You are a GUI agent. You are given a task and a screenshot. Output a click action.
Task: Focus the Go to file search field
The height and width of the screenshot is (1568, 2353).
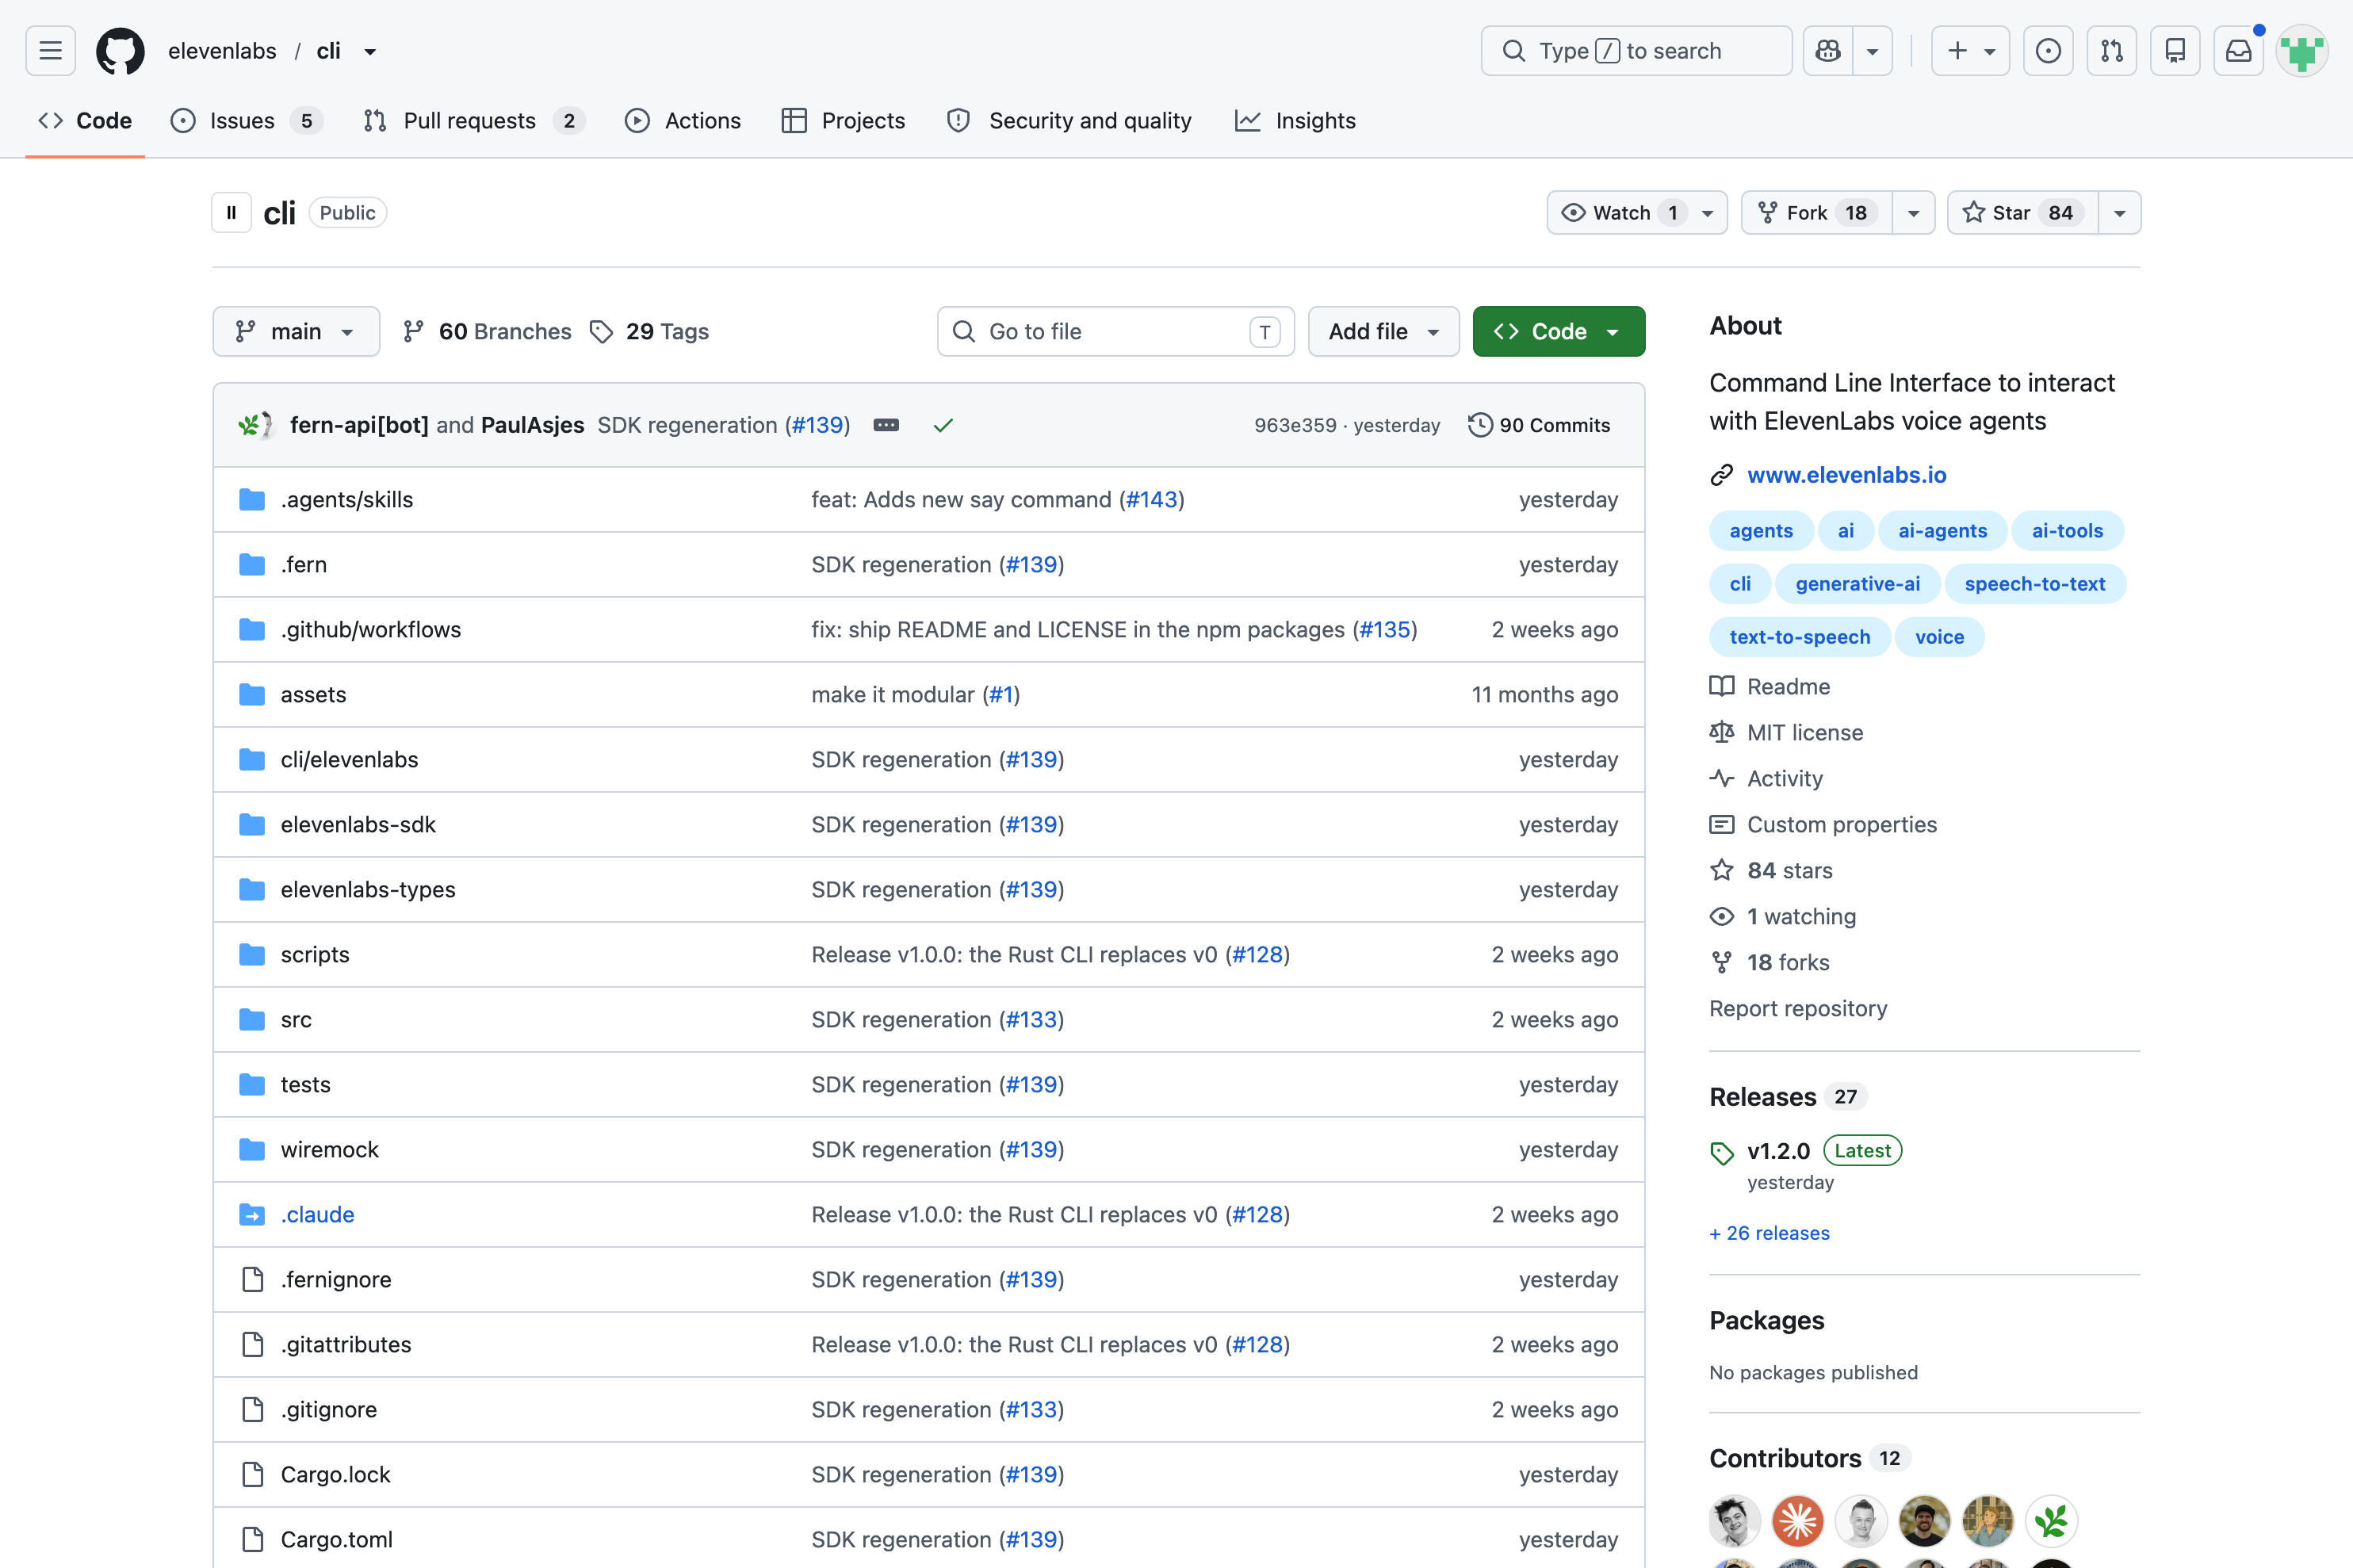1115,331
